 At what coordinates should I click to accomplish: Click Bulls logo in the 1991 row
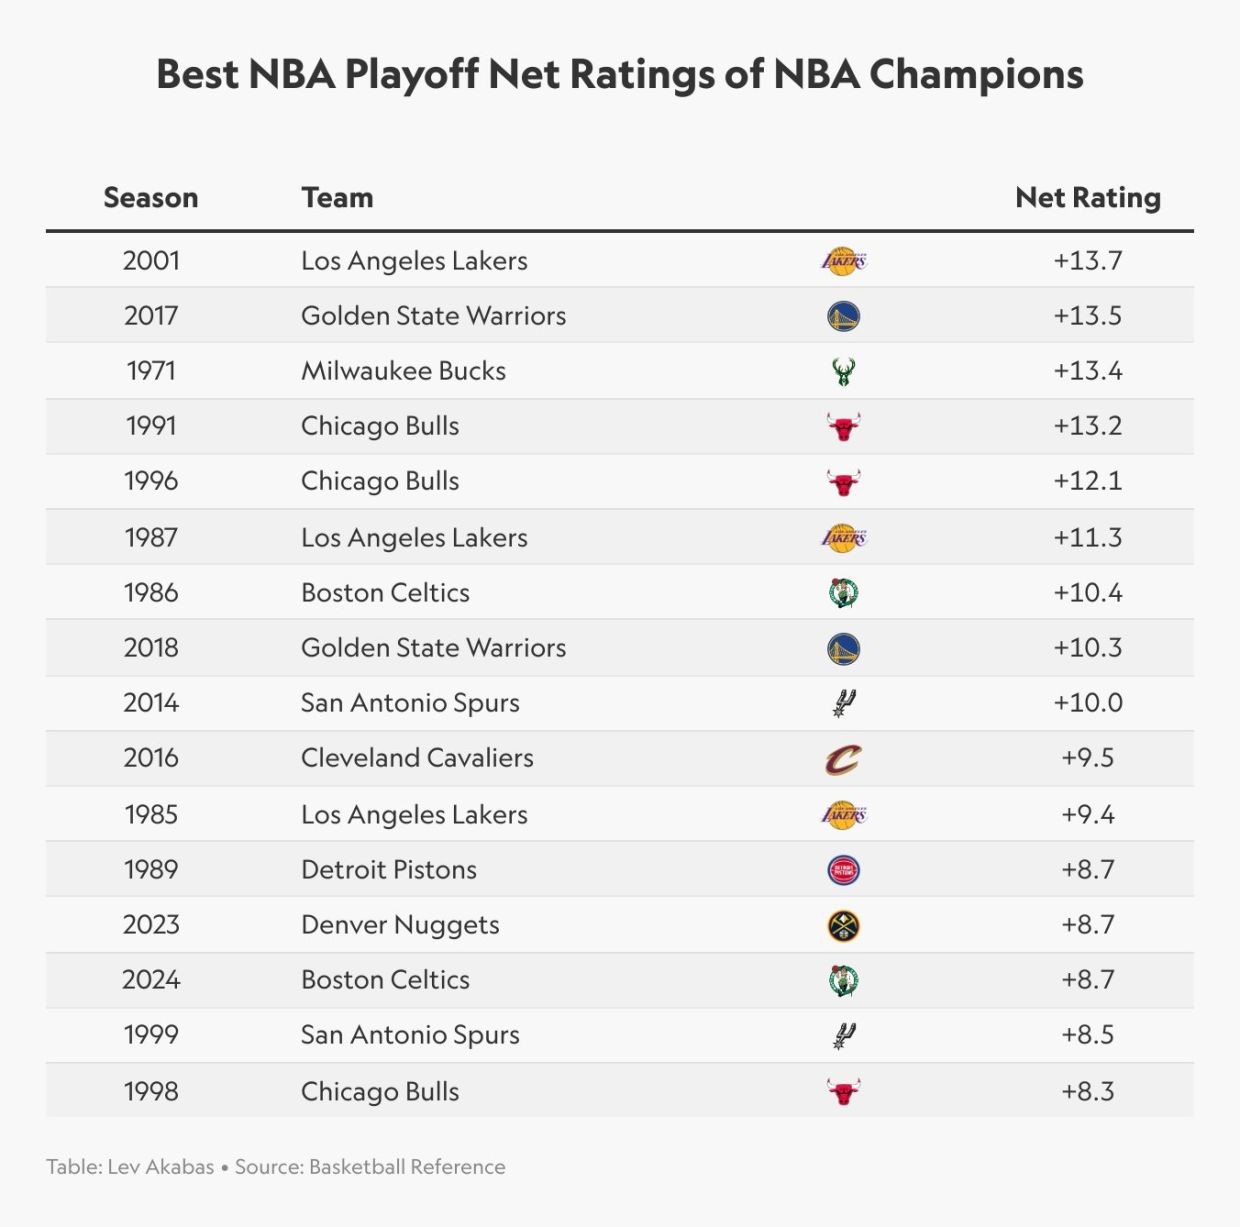click(x=843, y=427)
